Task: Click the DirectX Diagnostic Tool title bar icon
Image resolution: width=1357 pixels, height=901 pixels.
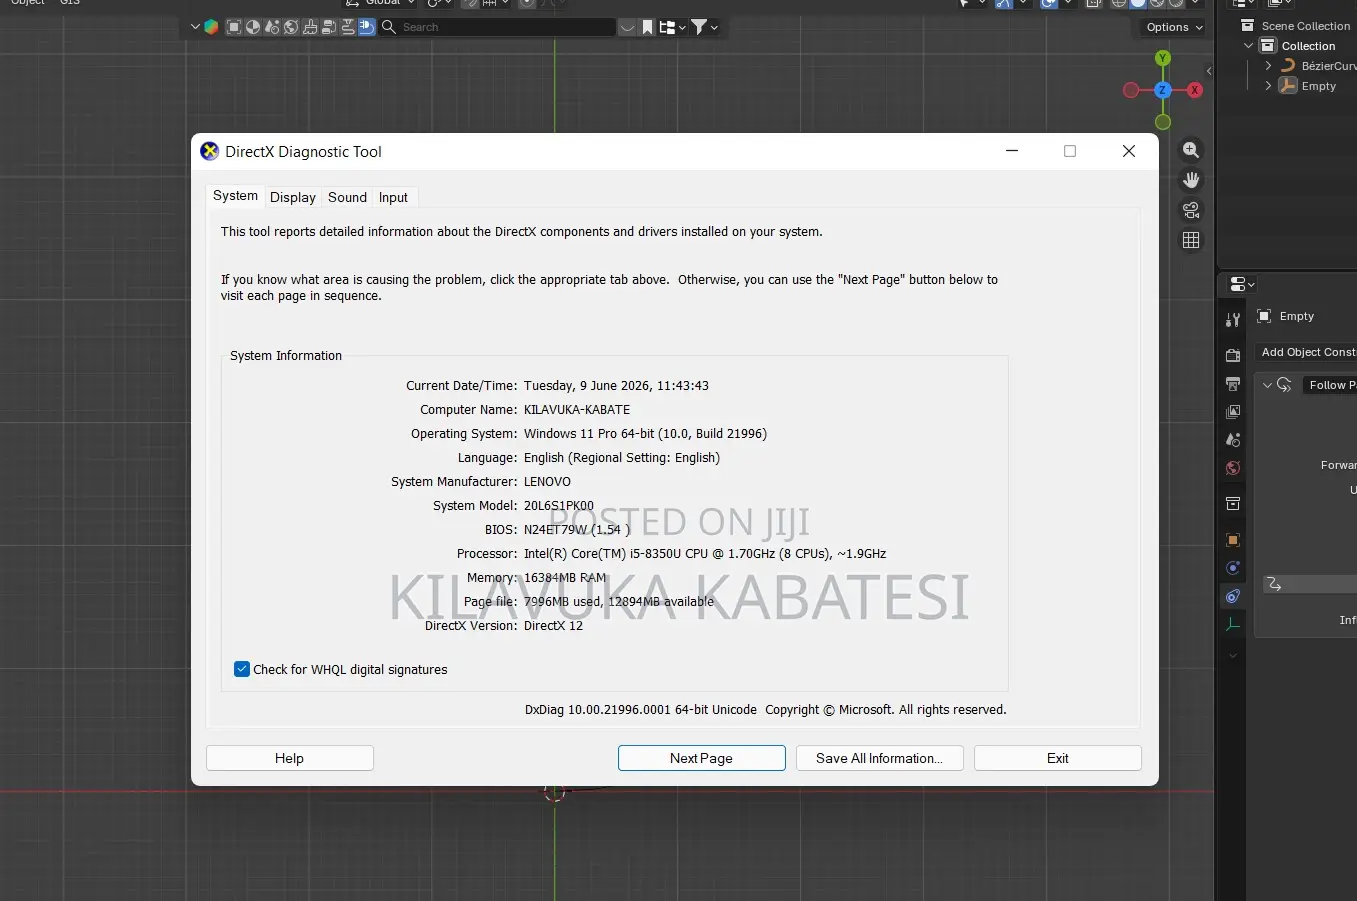Action: click(x=209, y=151)
